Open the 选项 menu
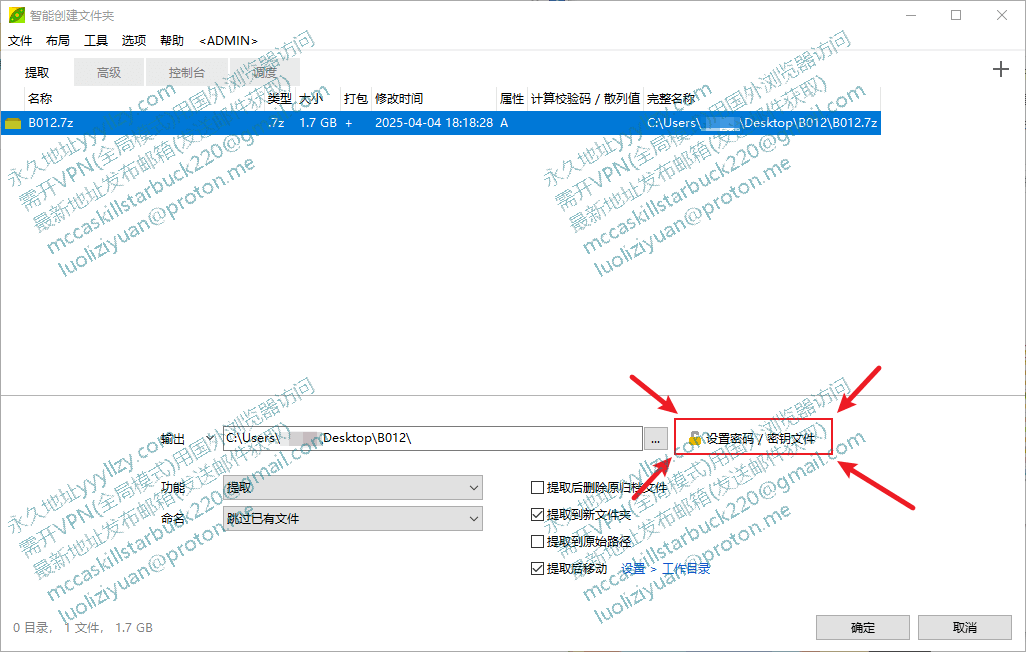 pyautogui.click(x=133, y=41)
